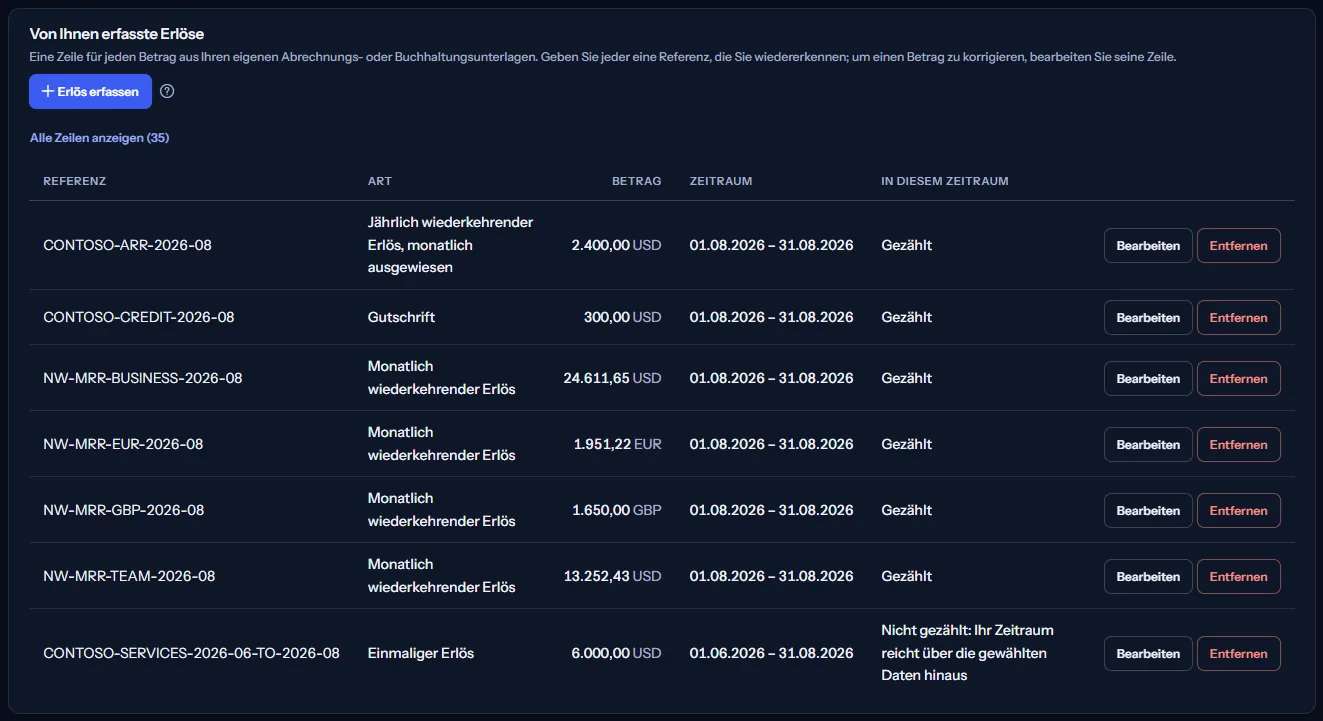Remove the CONTOSO-ARR-2026-08 row
The width and height of the screenshot is (1323, 721).
tap(1238, 245)
